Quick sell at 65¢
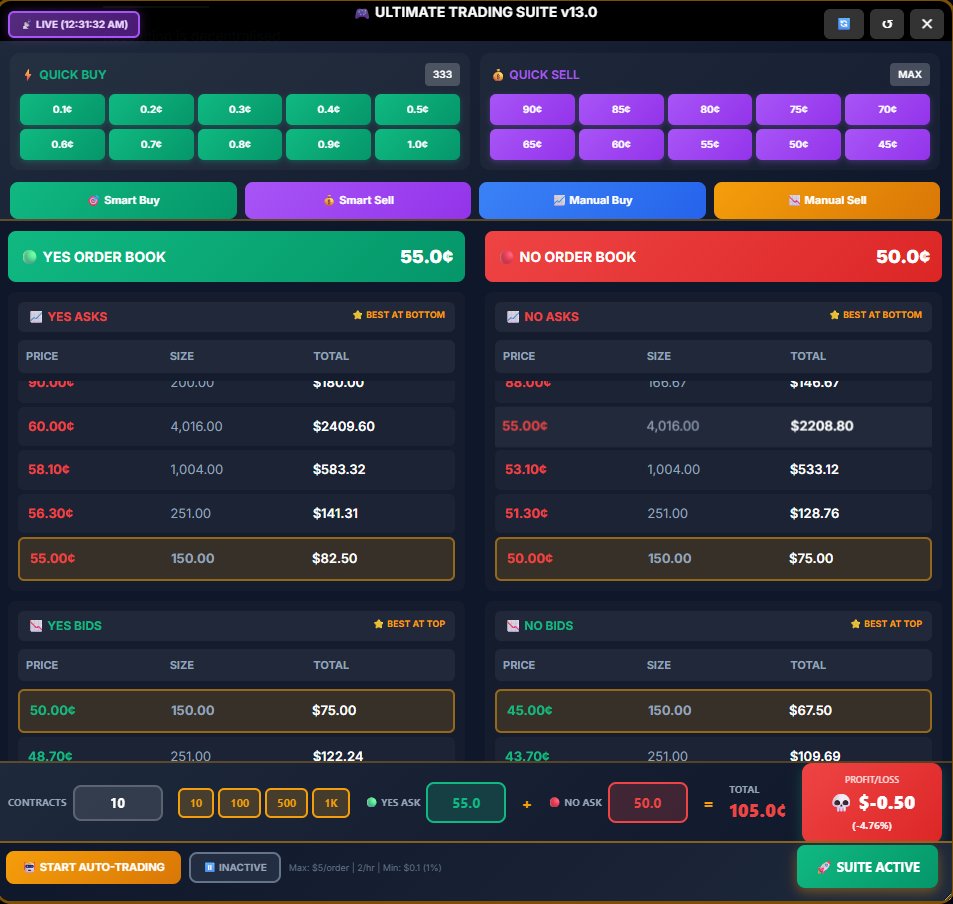The width and height of the screenshot is (953, 904). click(532, 145)
